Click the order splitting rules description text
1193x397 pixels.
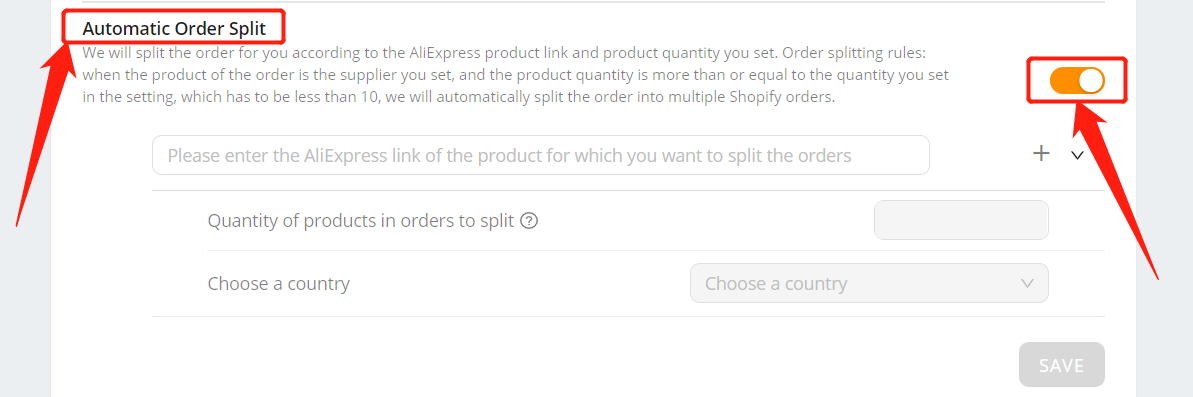(x=515, y=76)
